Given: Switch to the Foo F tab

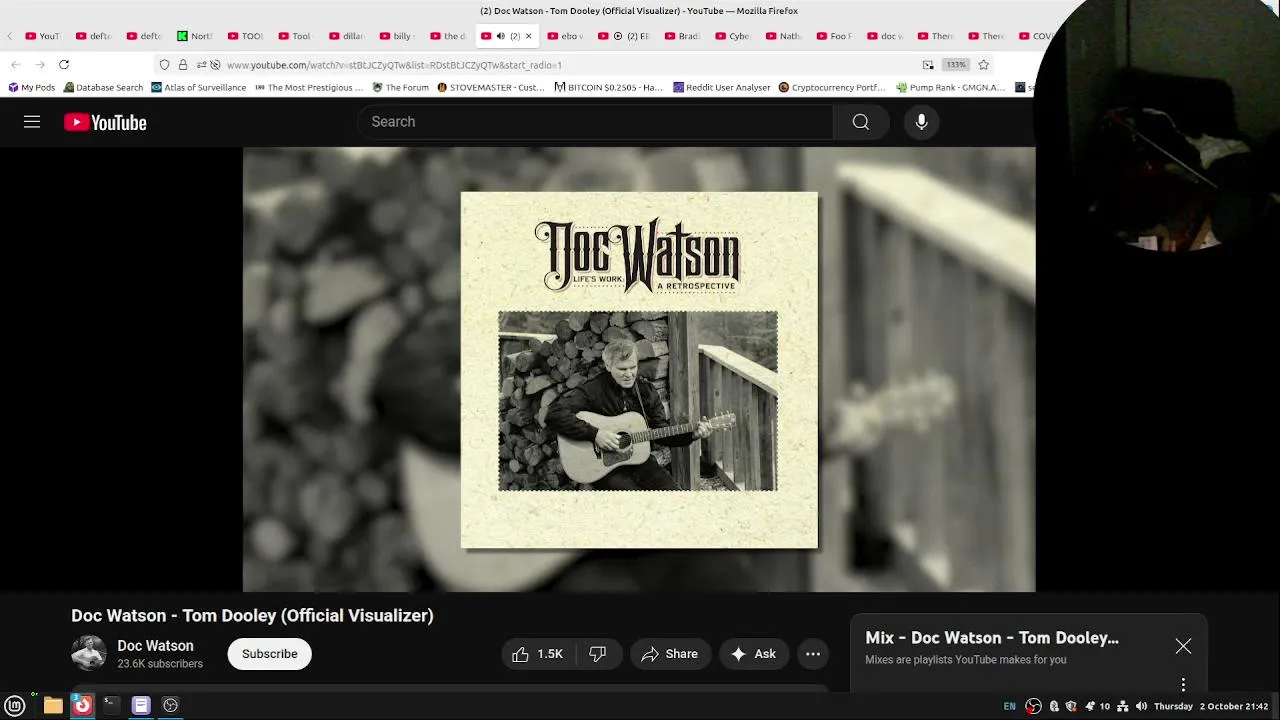Looking at the screenshot, I should click(x=833, y=36).
